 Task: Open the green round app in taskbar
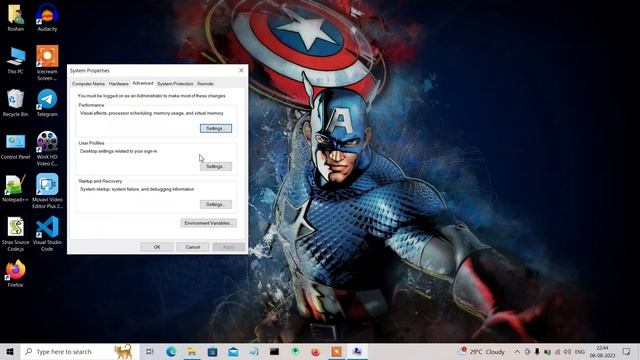pos(295,351)
